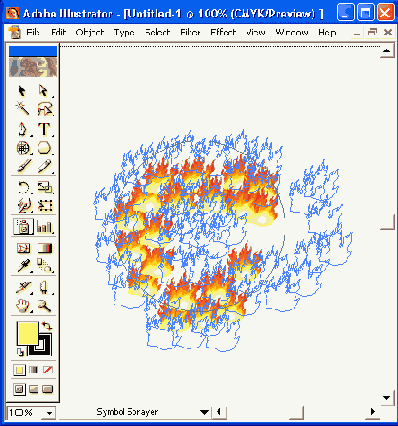Set fill to None mode
The width and height of the screenshot is (398, 426).
coord(48,370)
